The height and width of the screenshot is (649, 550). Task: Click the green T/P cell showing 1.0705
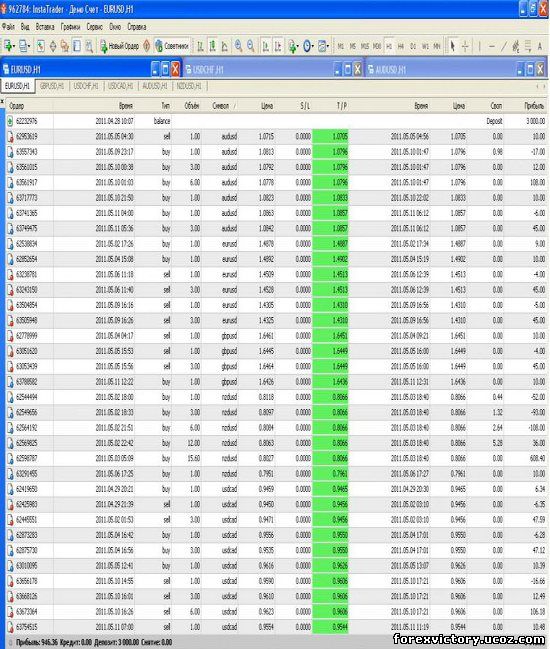tap(330, 136)
